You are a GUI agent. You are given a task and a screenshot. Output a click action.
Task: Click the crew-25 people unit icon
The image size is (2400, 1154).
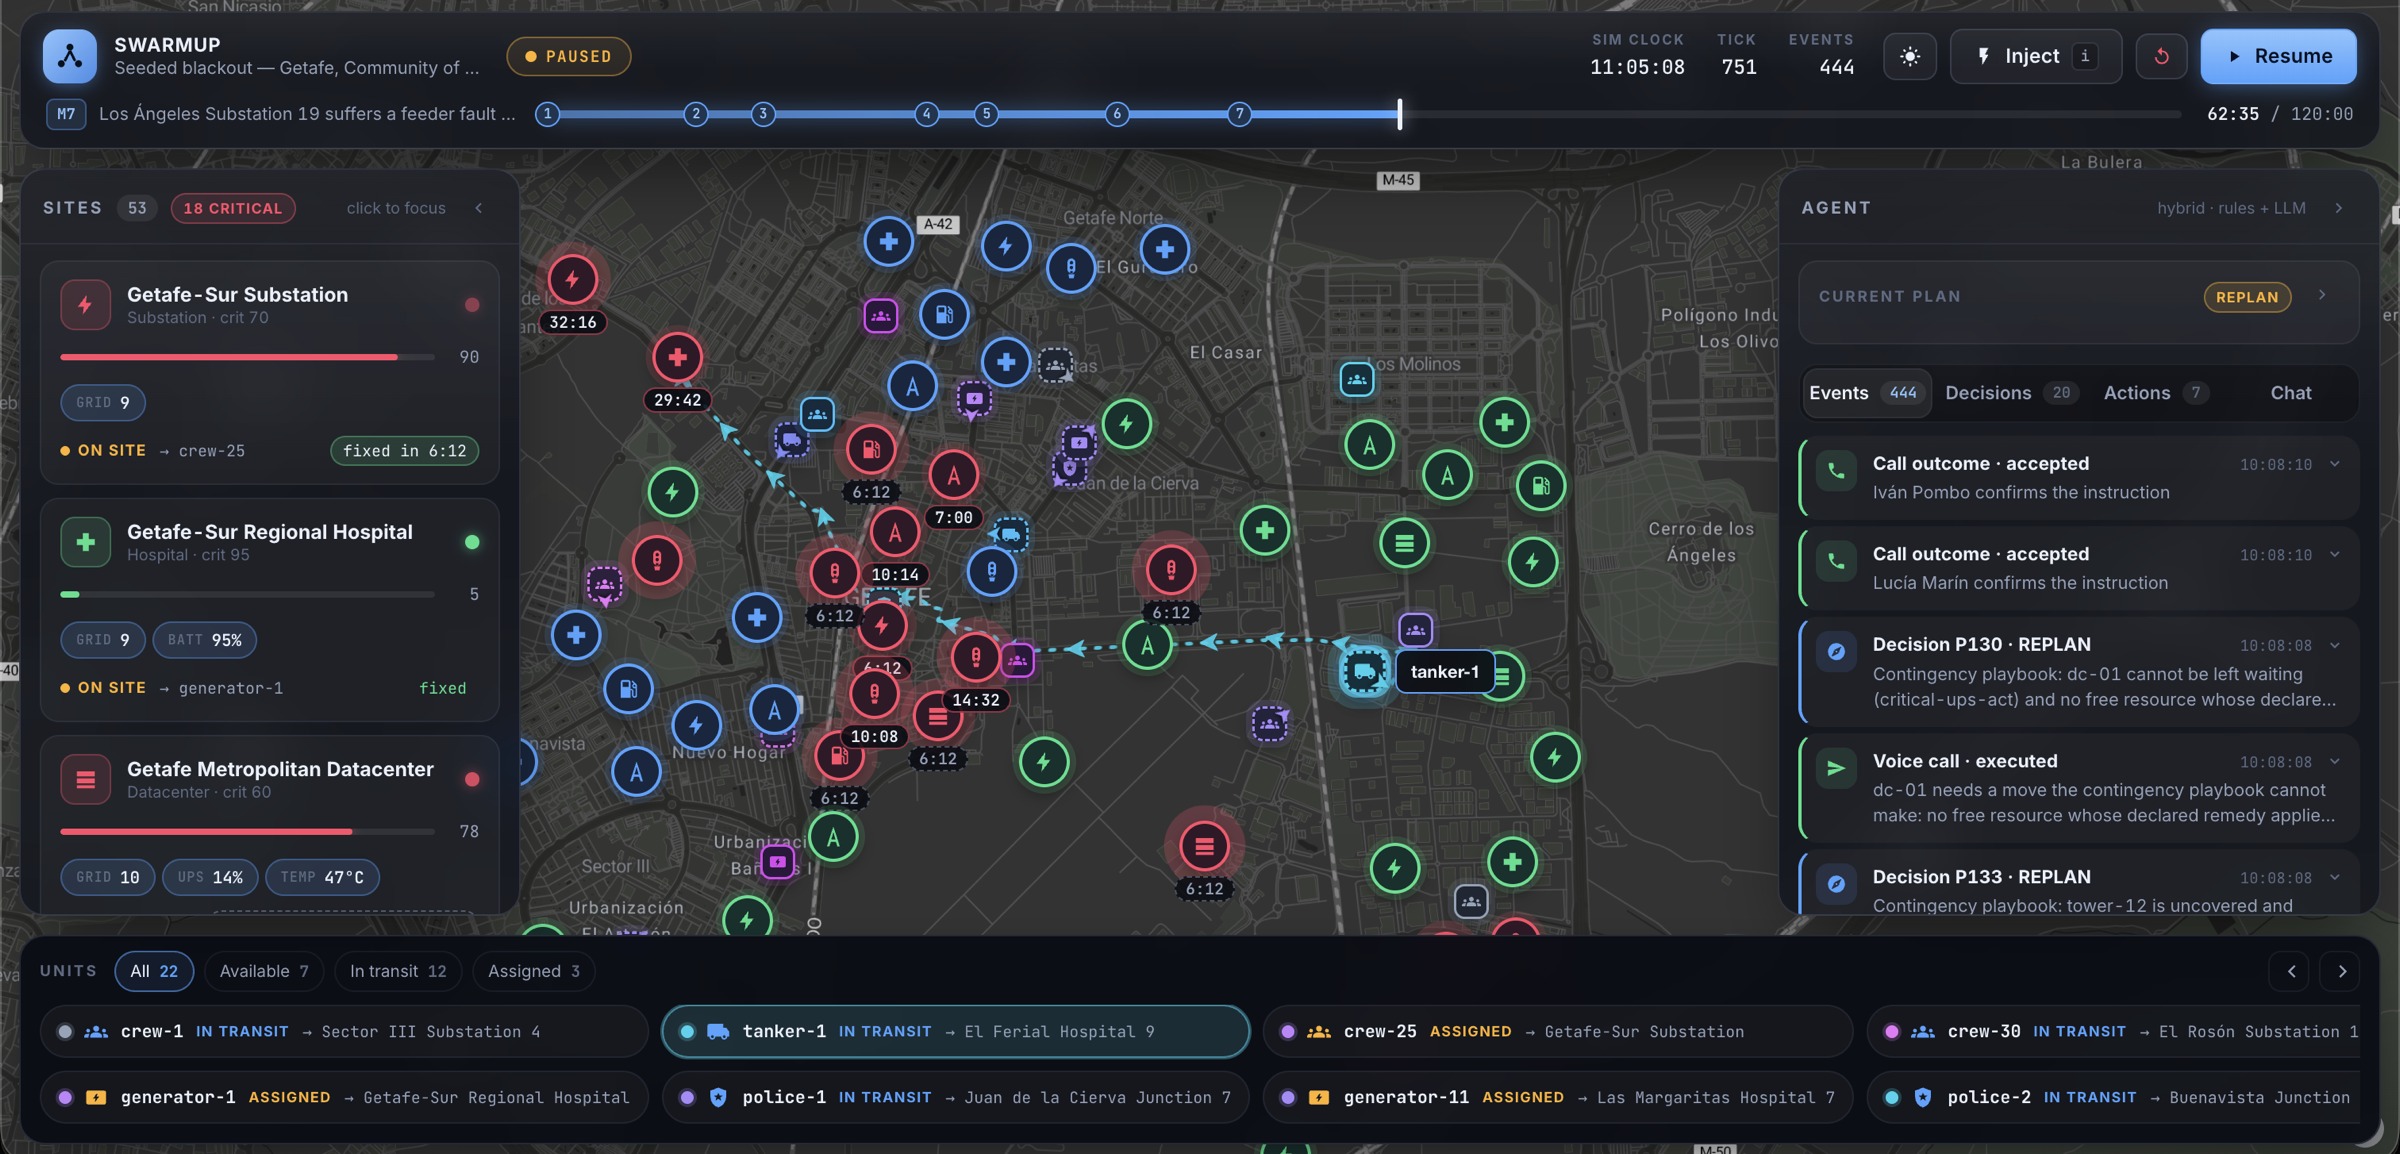tap(1319, 1031)
